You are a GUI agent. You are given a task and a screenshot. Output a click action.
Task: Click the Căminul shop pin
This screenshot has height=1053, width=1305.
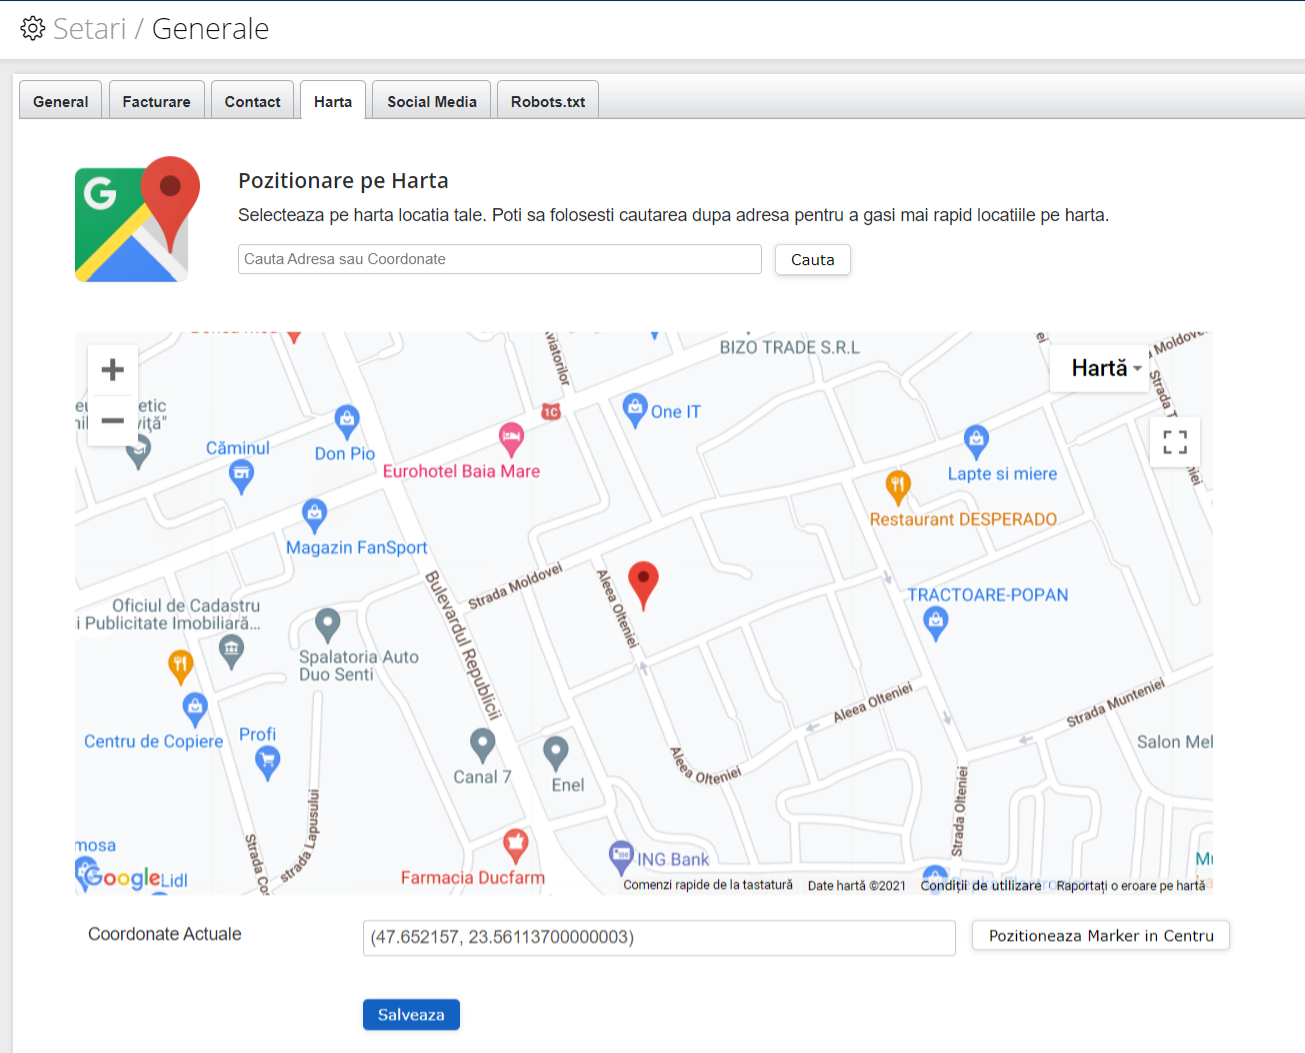point(241,478)
